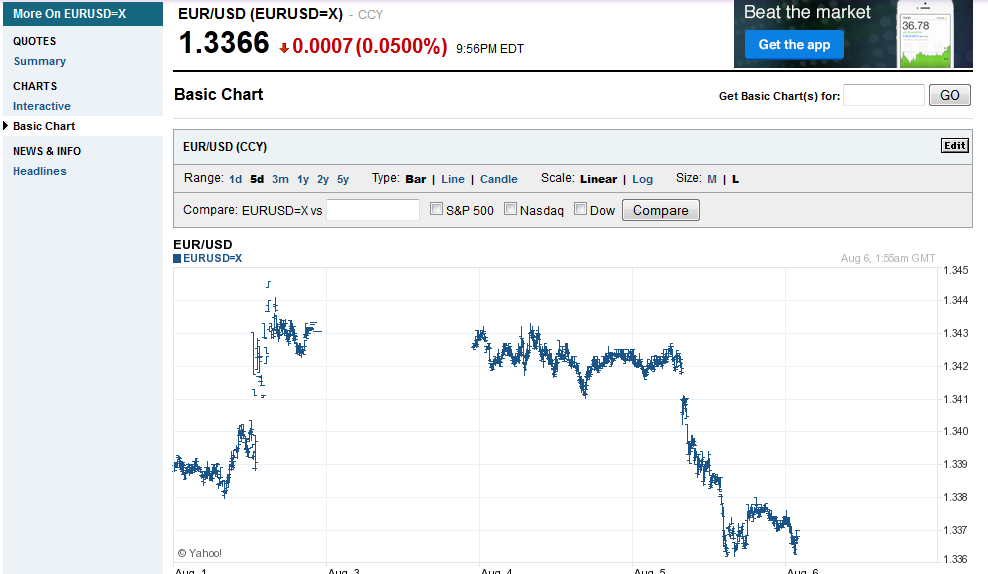Click the 1.340 axis label

956,432
